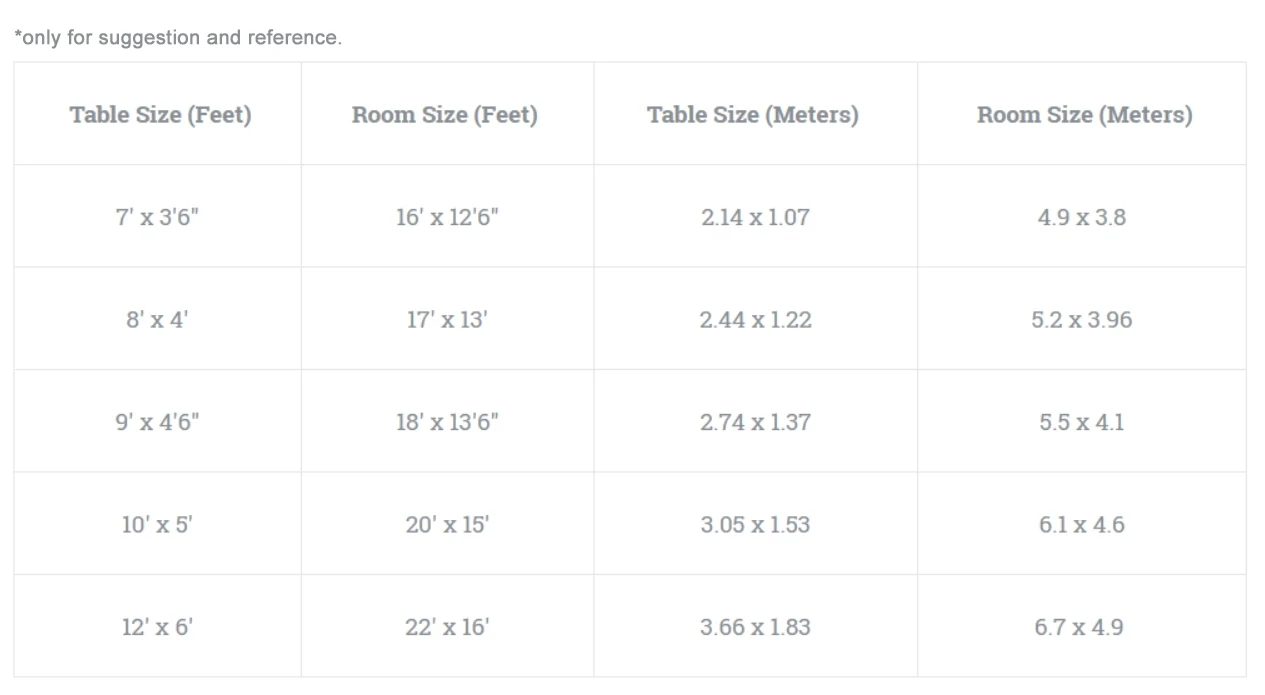Click the 5.5 x 4.1 room cell
The image size is (1265, 695).
pyautogui.click(x=1082, y=422)
